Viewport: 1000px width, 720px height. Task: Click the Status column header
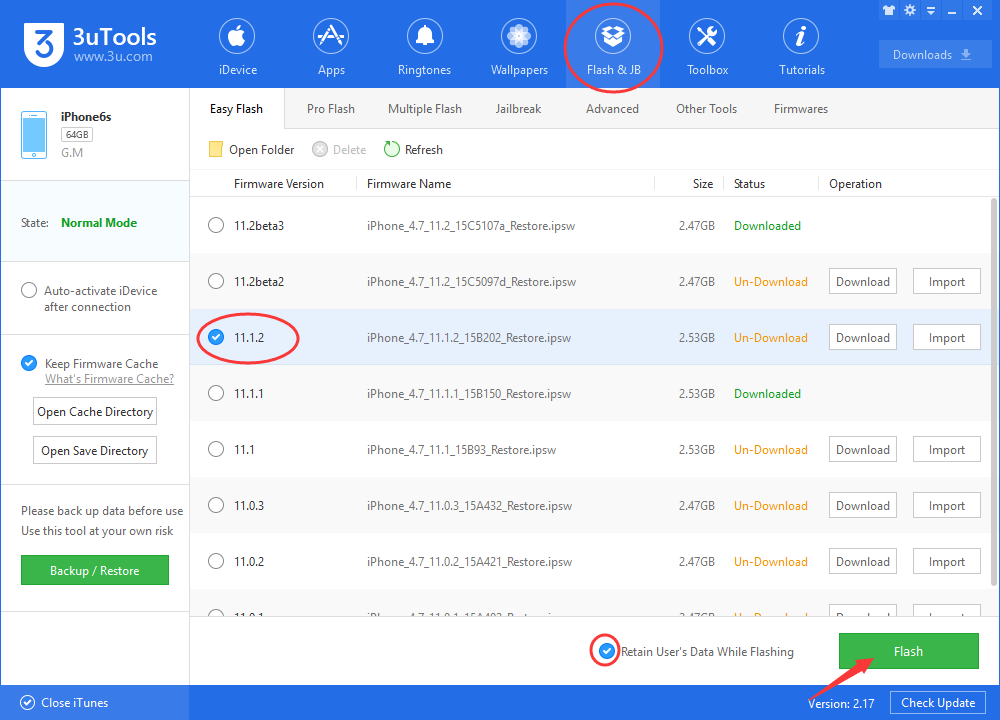(x=749, y=184)
